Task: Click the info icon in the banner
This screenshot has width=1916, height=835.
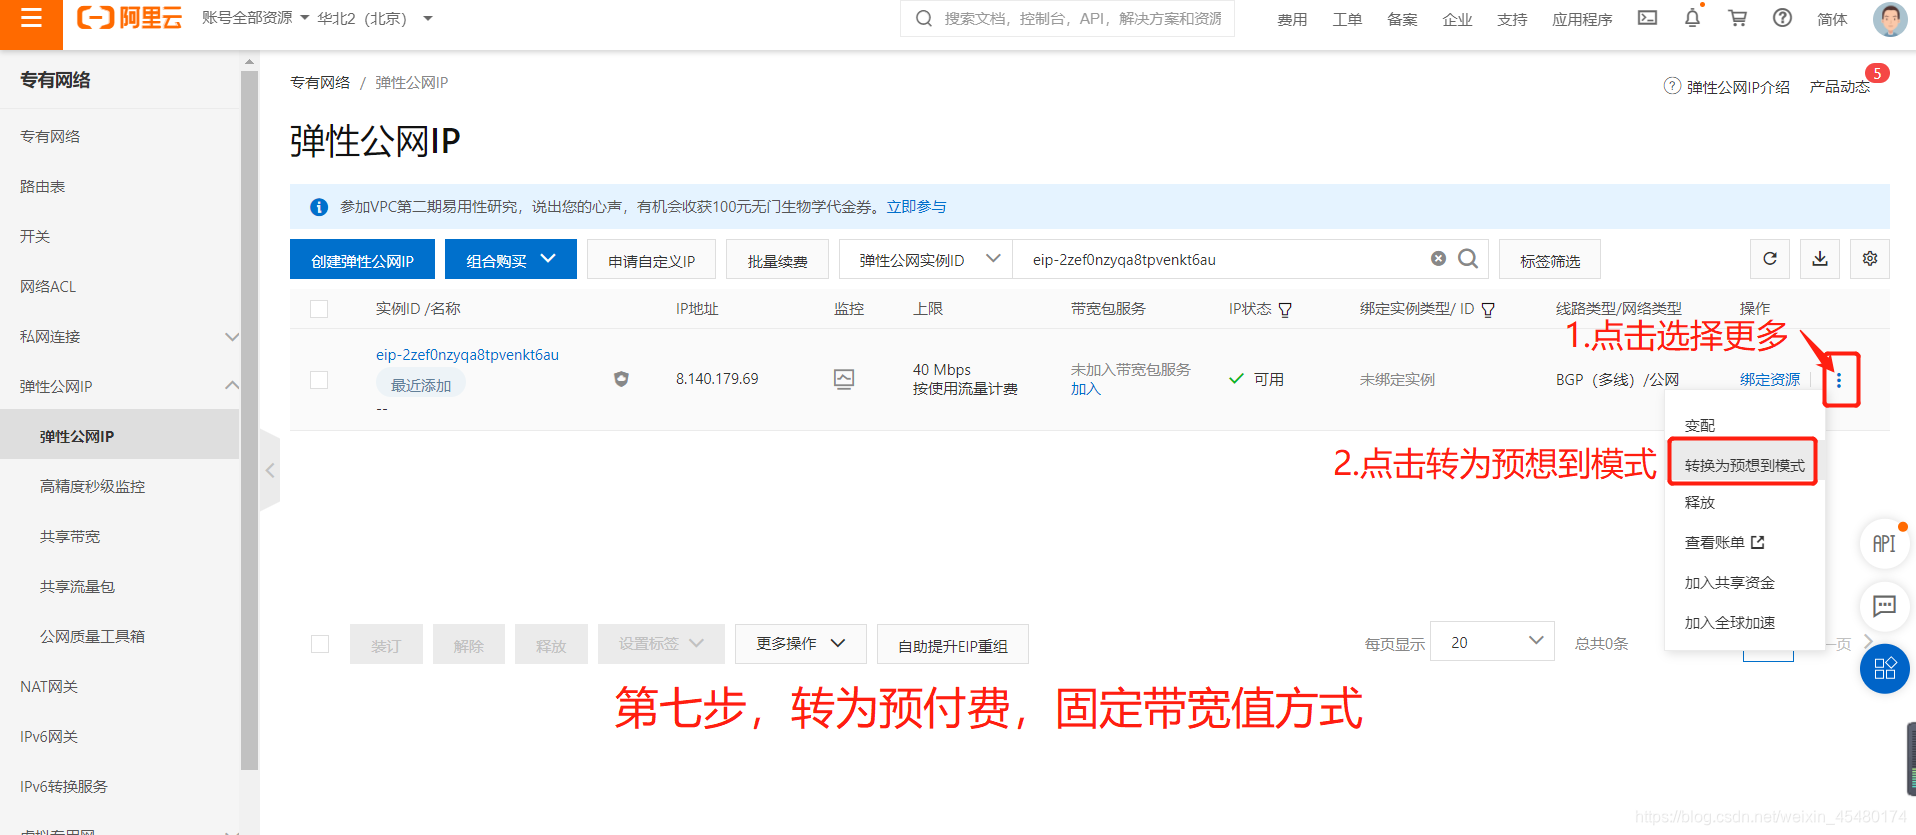Action: pos(319,207)
